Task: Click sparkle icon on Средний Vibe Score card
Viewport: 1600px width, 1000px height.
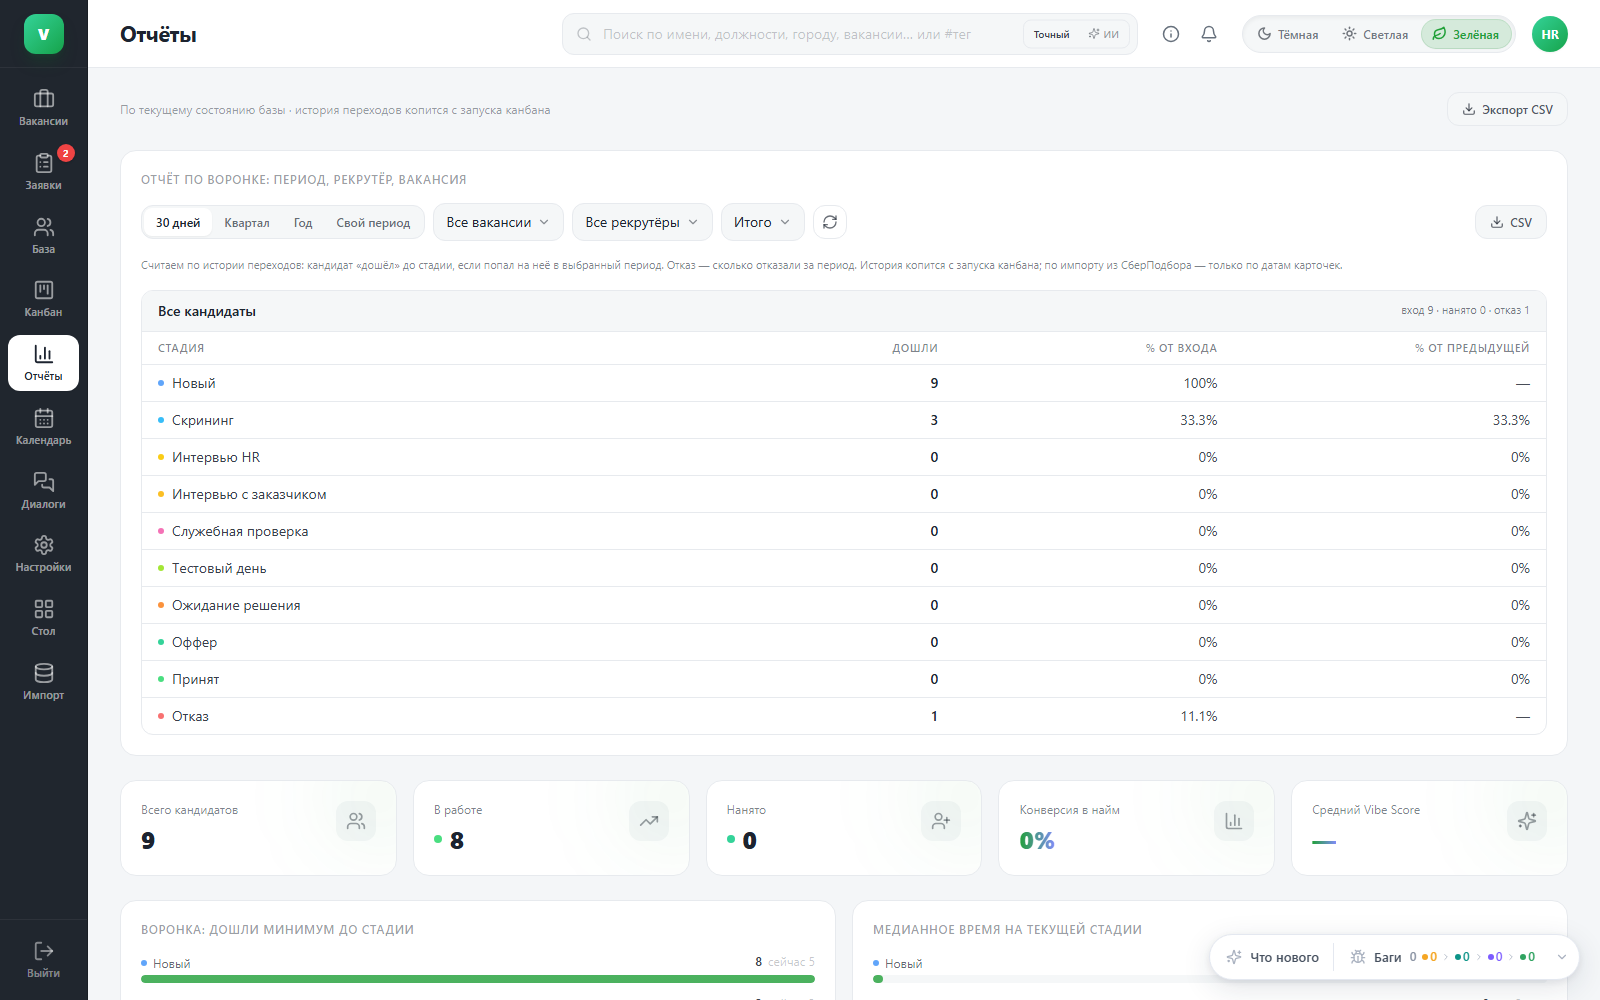Action: coord(1527,821)
